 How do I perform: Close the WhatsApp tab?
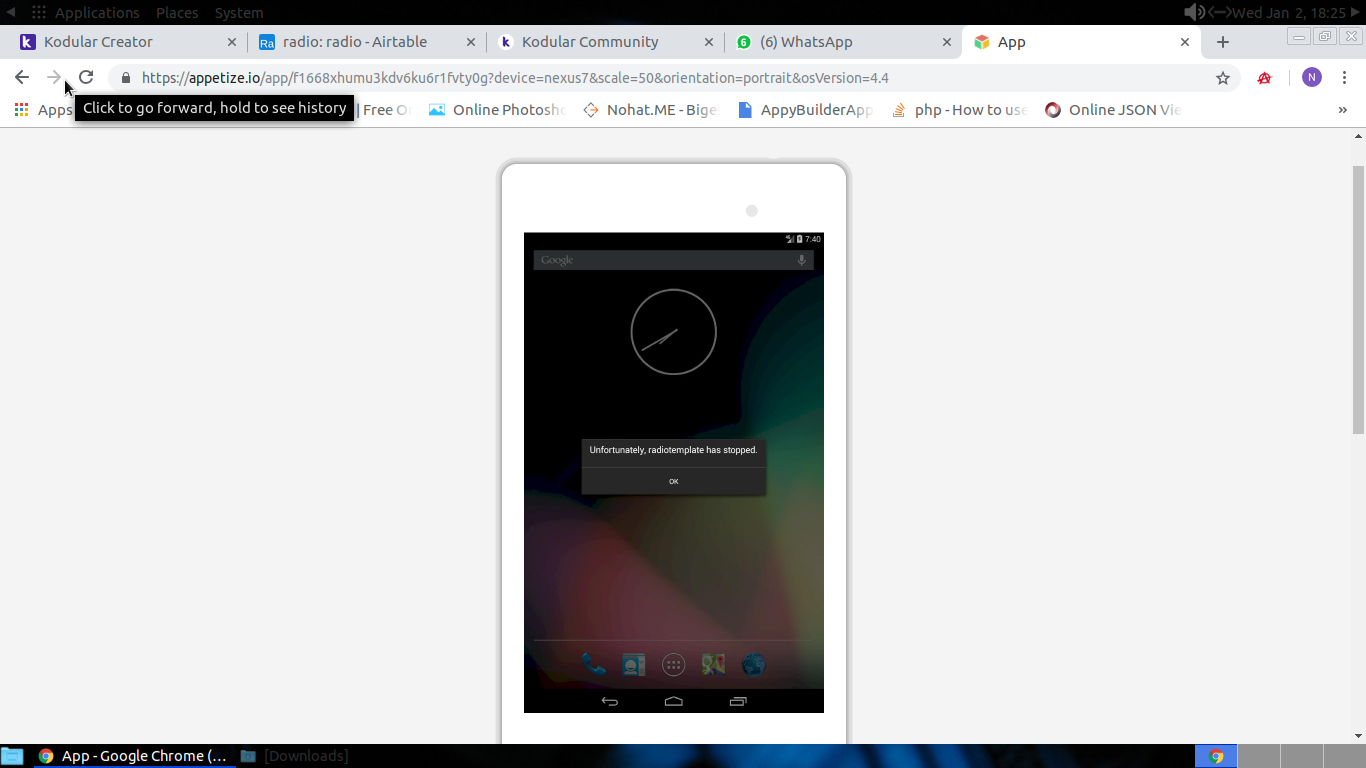pos(947,42)
